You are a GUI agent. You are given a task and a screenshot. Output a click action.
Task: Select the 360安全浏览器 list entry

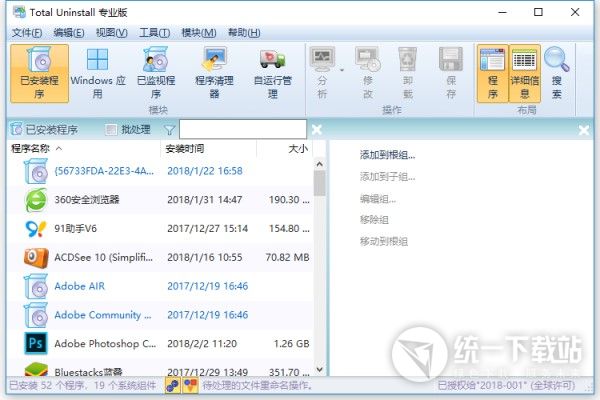tap(86, 200)
